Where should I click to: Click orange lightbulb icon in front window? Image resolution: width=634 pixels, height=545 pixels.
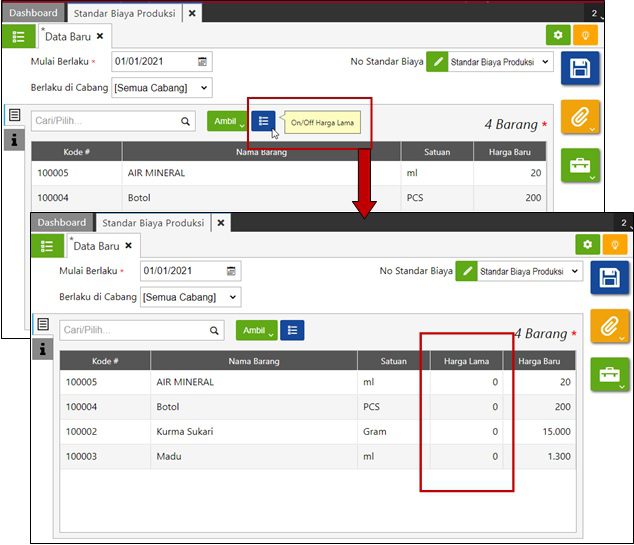click(615, 244)
